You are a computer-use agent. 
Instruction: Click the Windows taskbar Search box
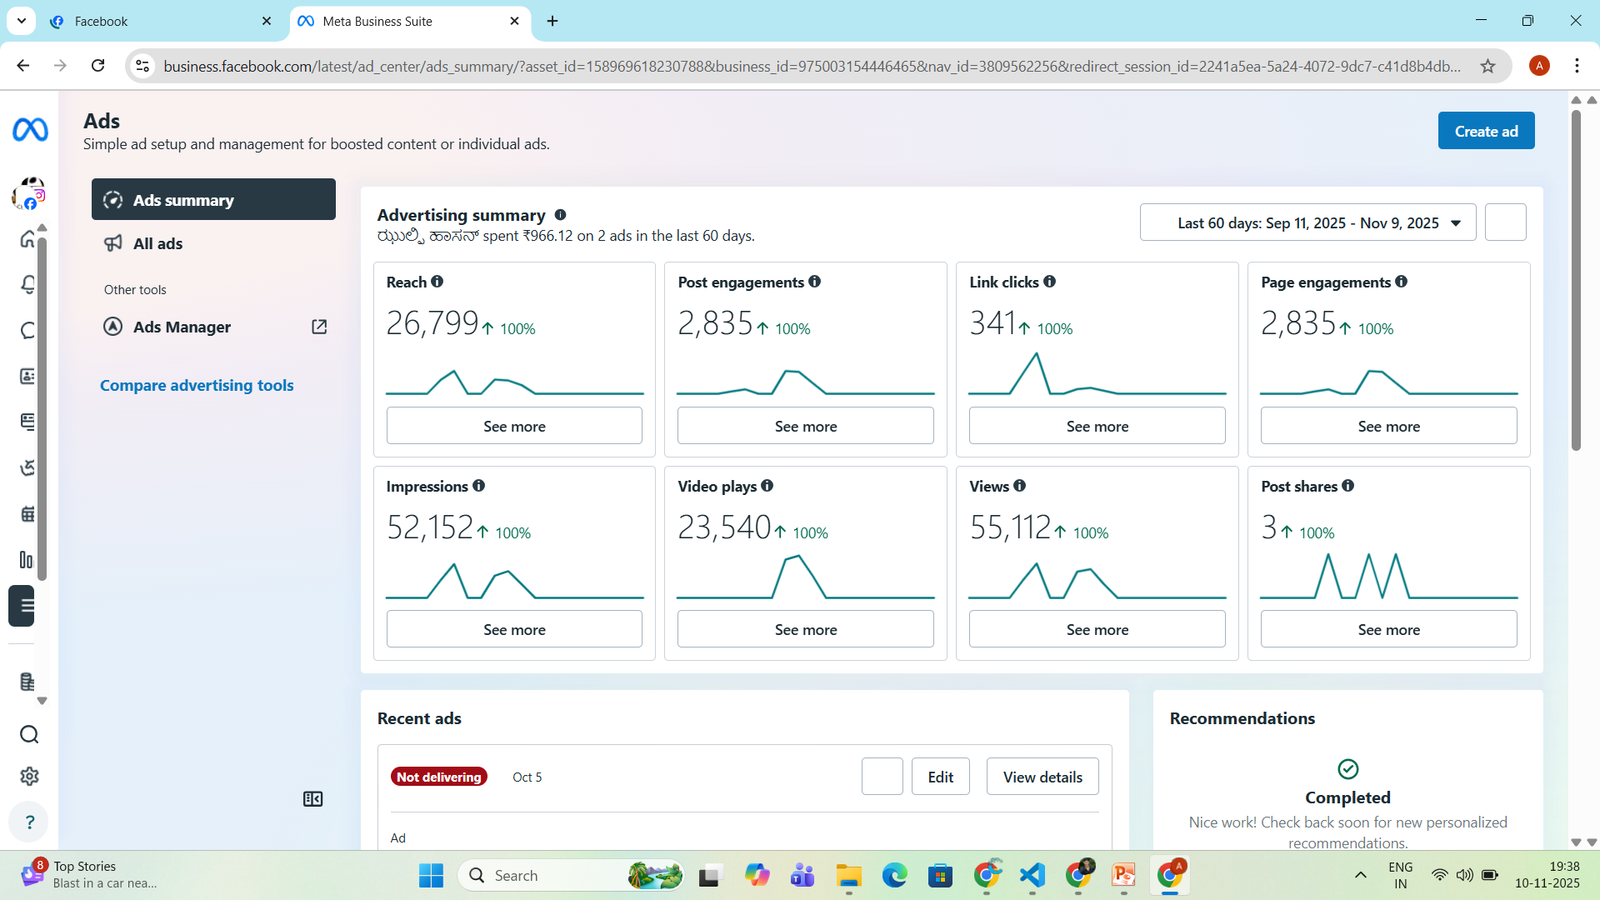(570, 876)
